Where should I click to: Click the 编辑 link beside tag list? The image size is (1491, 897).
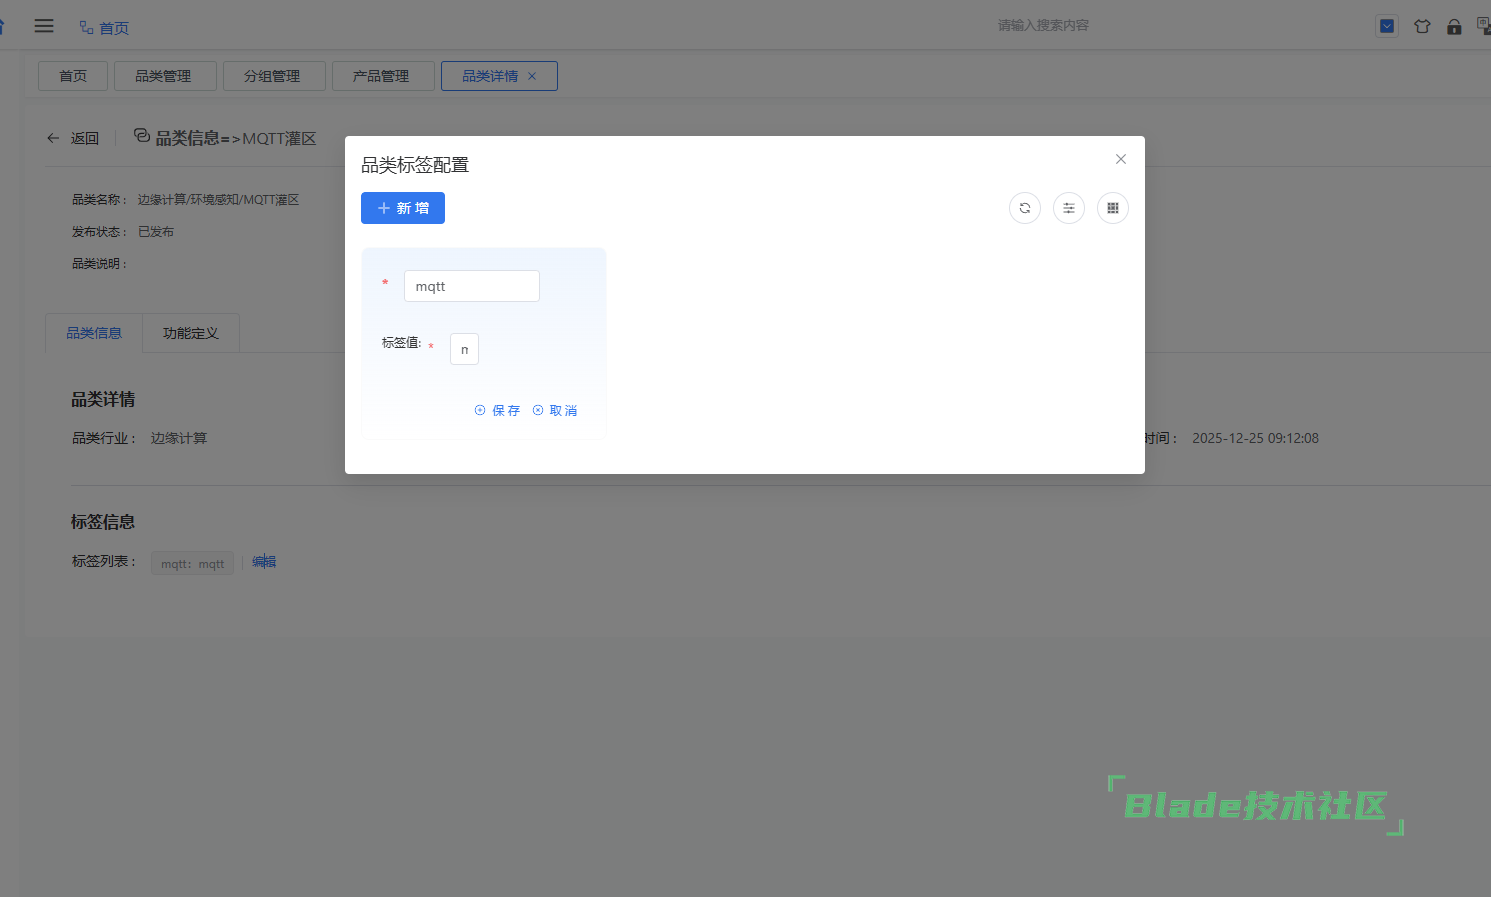264,562
